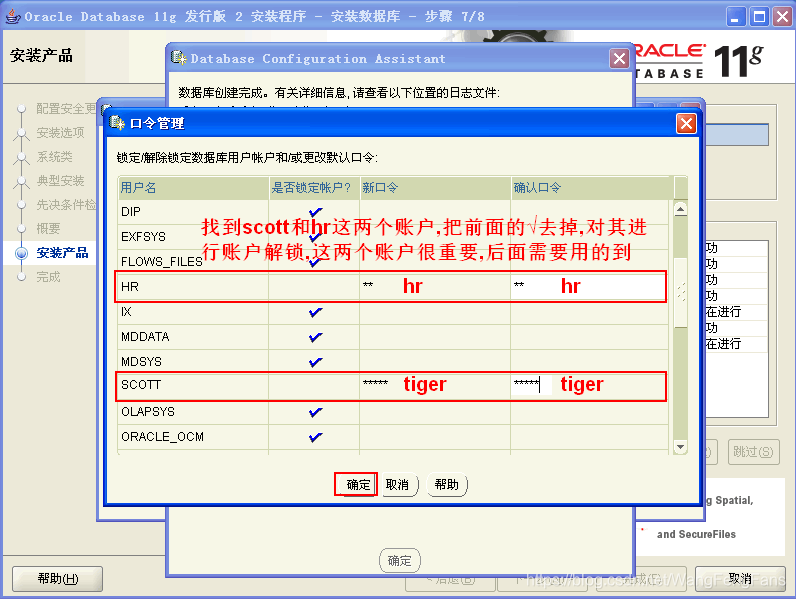Select the MDSYS user name cell
Image resolution: width=796 pixels, height=599 pixels.
[193, 361]
